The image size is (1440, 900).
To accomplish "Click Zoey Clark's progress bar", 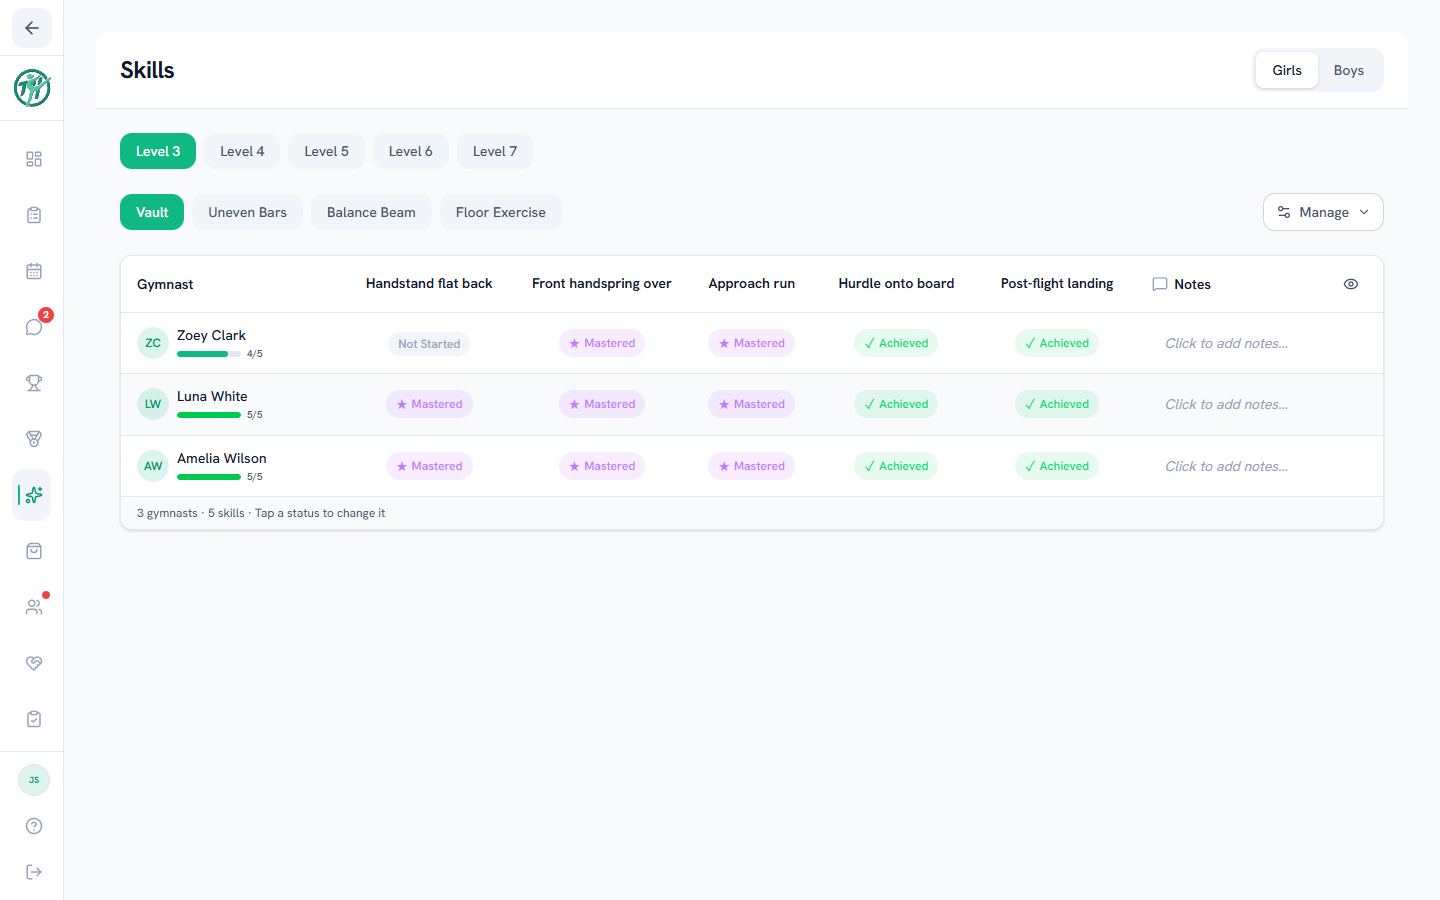I will (209, 354).
